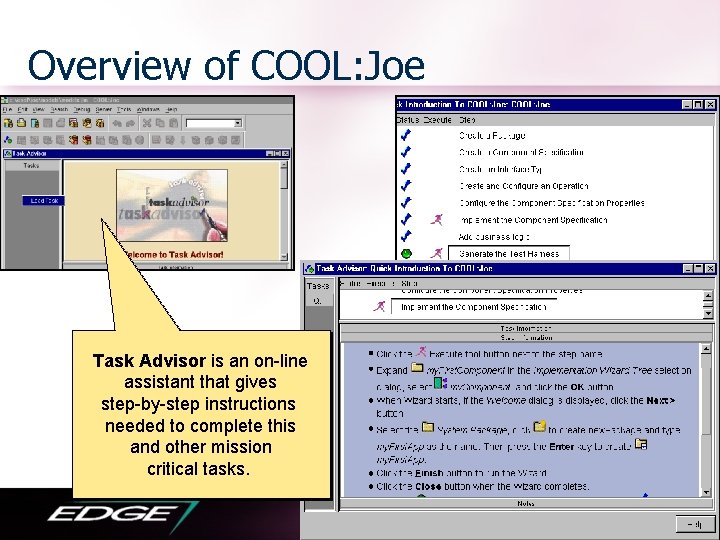
Task: Select Implement the Component Specification in rear window
Action: click(x=533, y=220)
